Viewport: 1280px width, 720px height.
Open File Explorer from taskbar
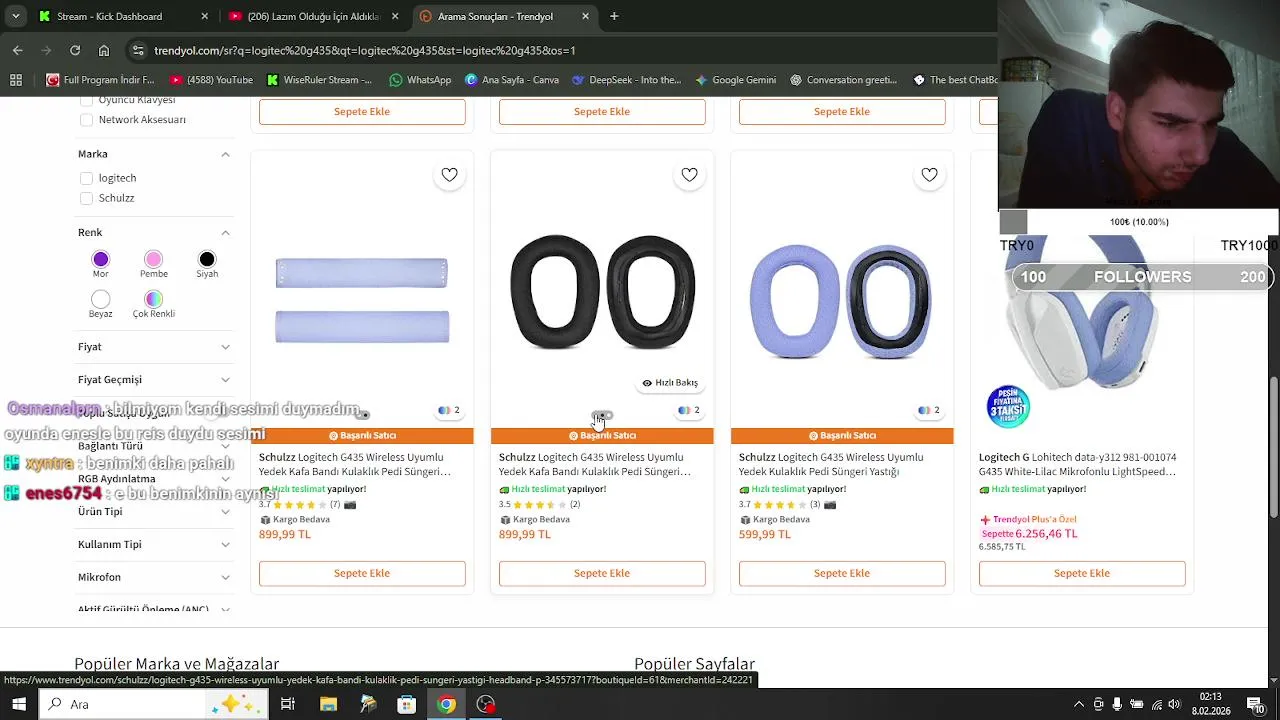[328, 704]
